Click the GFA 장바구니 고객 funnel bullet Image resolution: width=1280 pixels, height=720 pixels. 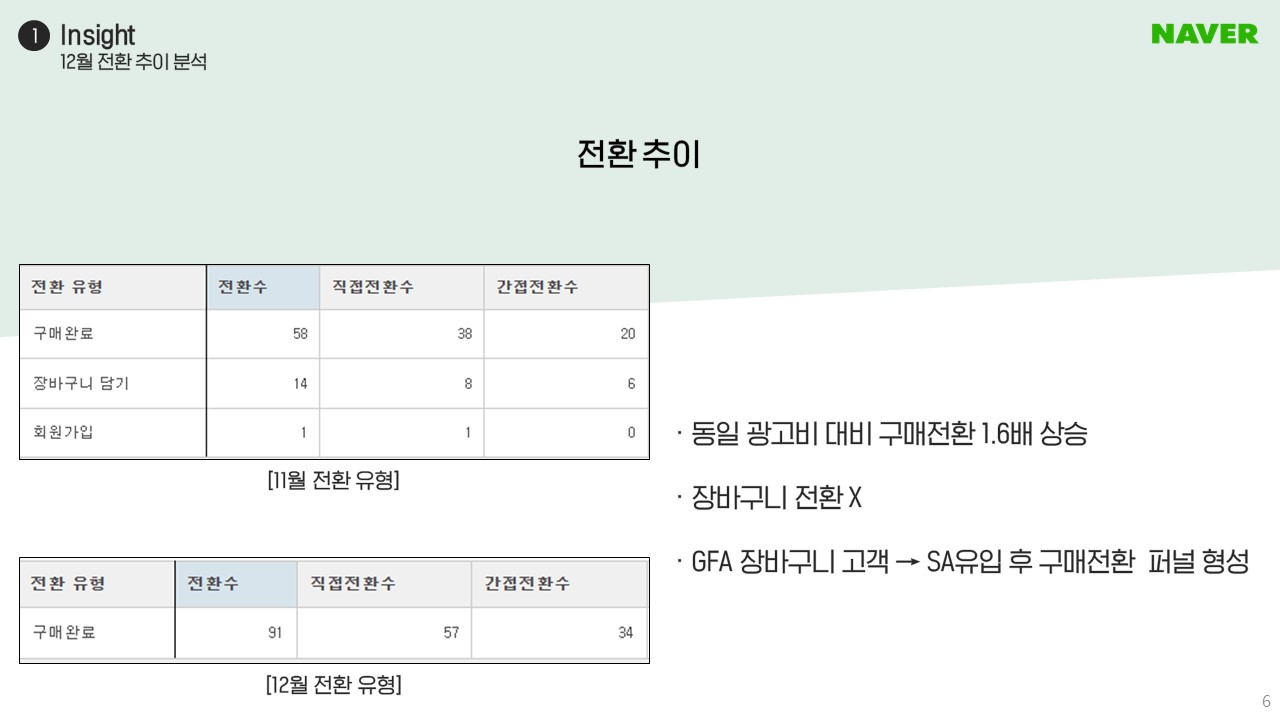963,562
